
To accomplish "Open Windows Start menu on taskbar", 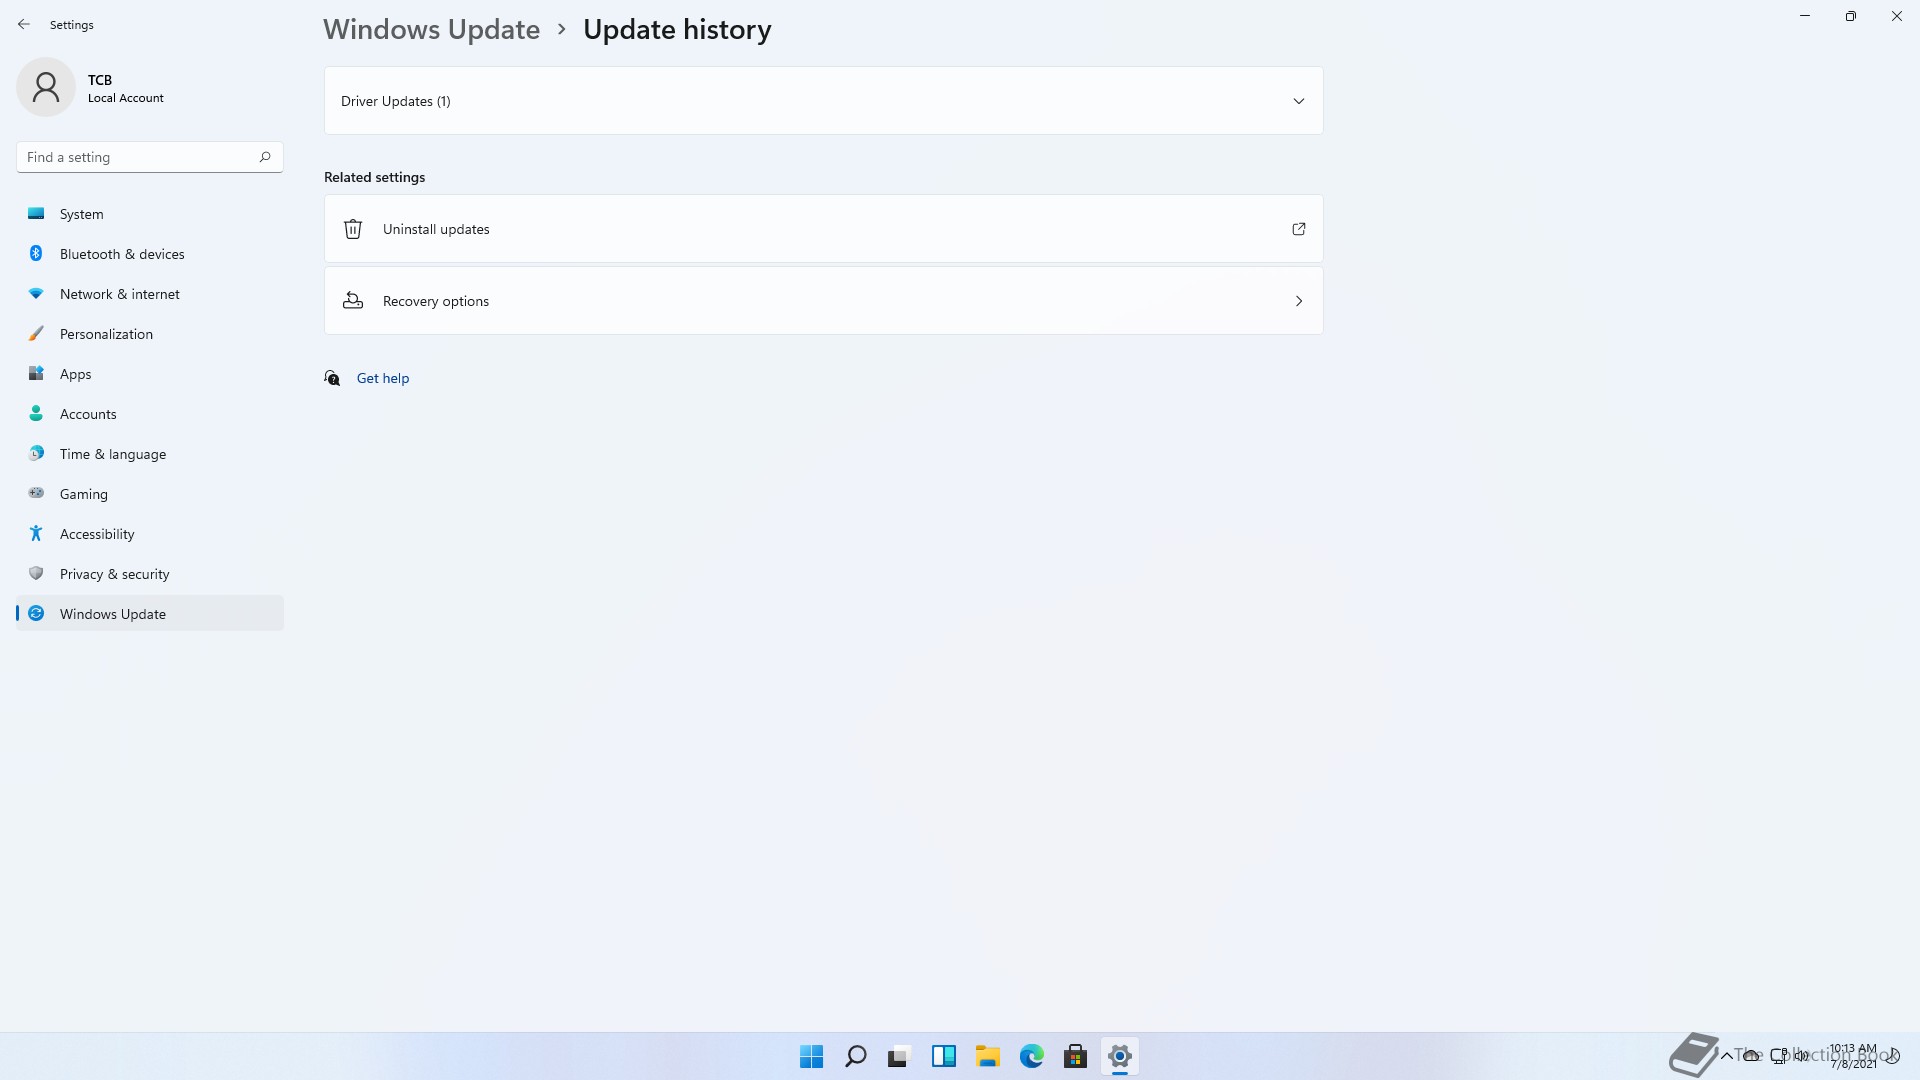I will click(811, 1056).
